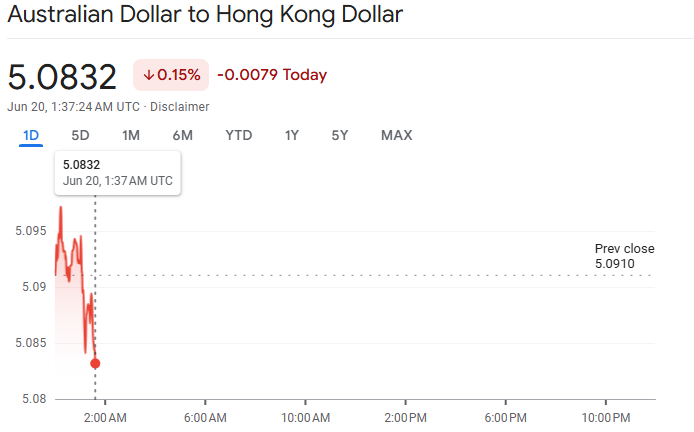The height and width of the screenshot is (432, 694).
Task: Click the down arrow icon in badge
Action: point(149,75)
